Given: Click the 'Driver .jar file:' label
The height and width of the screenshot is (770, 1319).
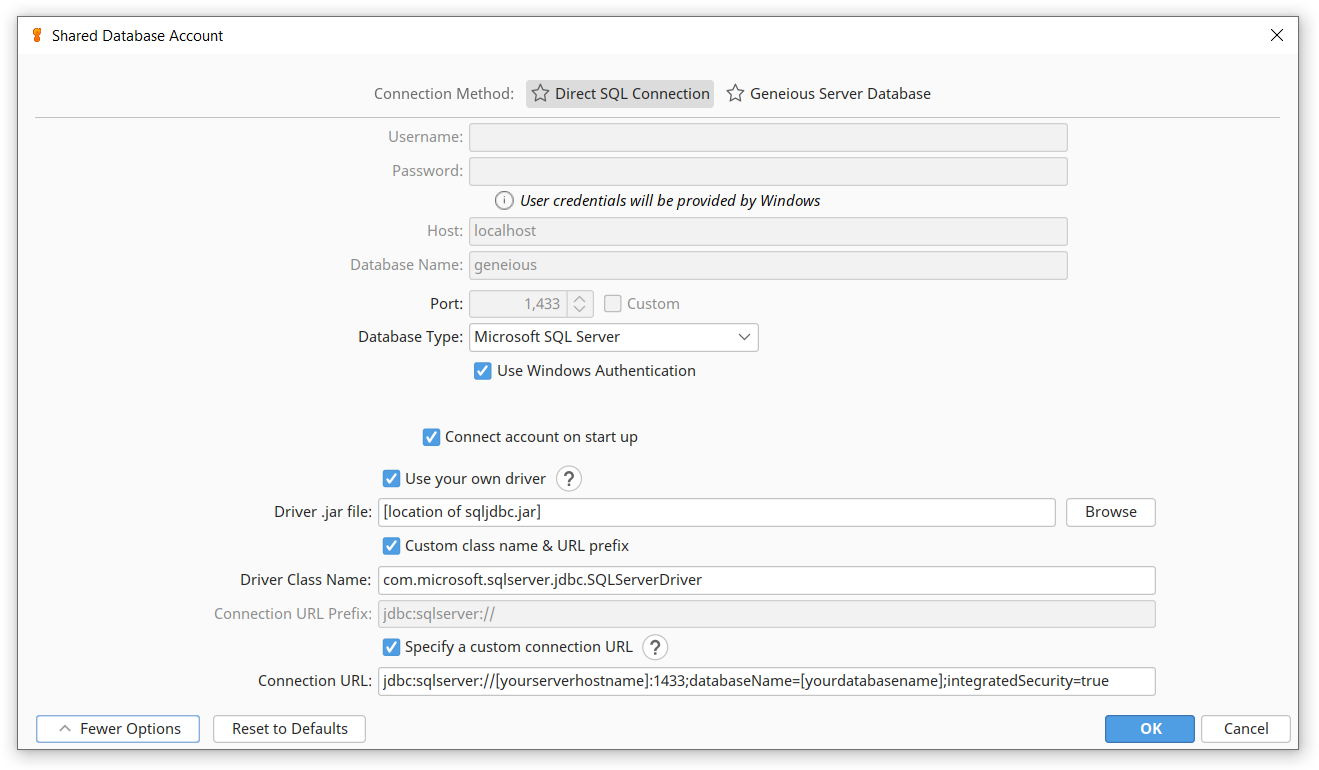Looking at the screenshot, I should click(x=323, y=512).
